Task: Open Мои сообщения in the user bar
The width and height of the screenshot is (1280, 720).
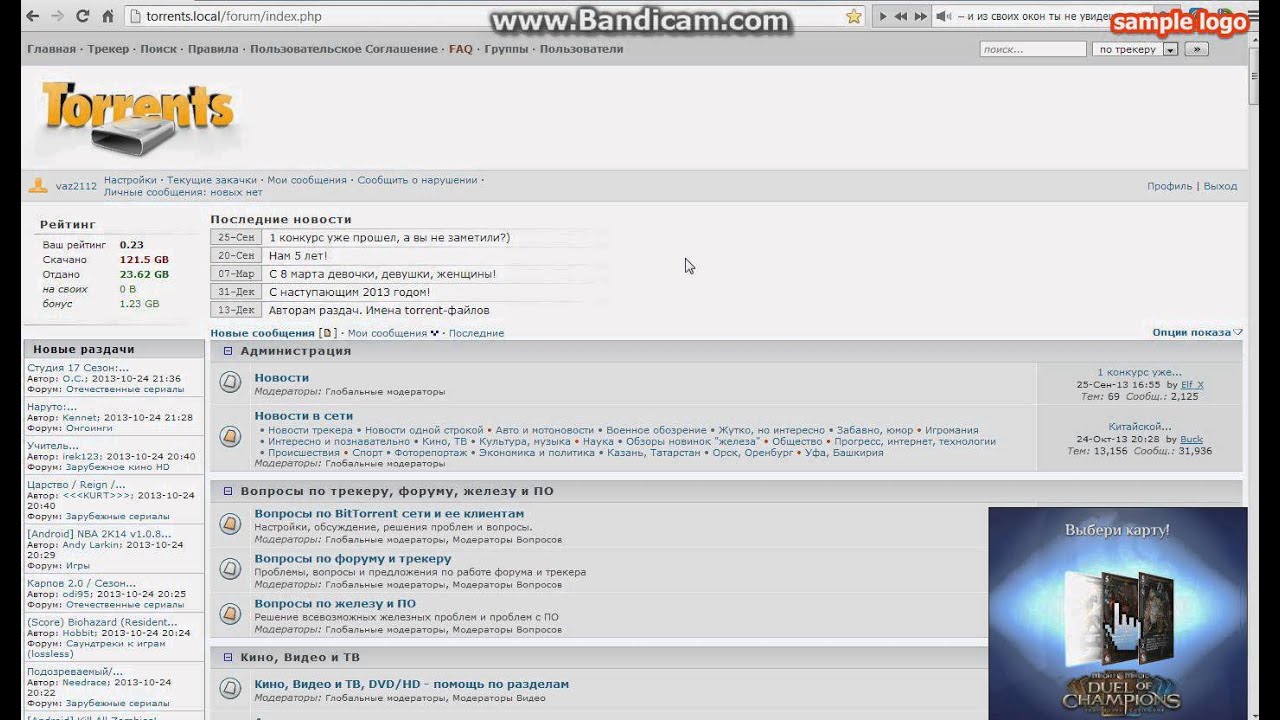Action: 307,180
